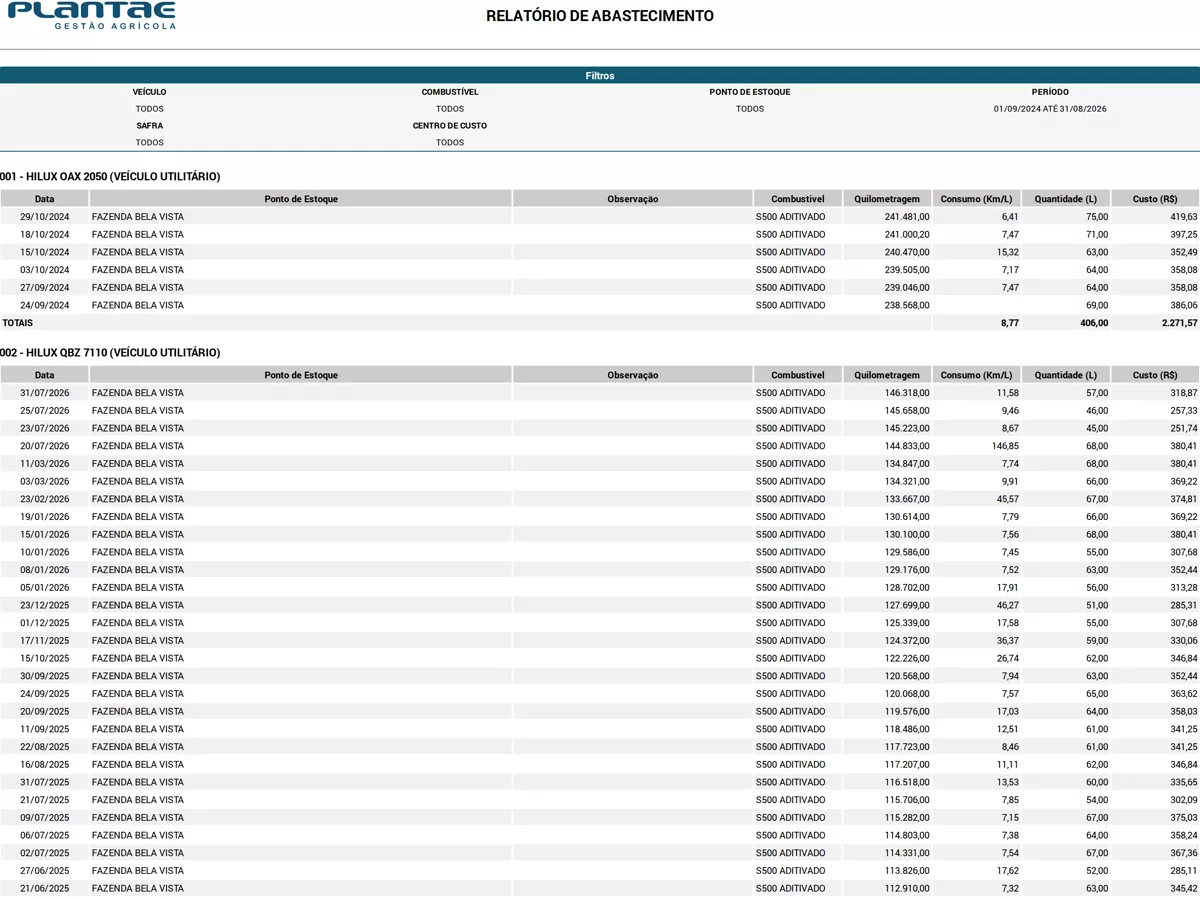The width and height of the screenshot is (1200, 900).
Task: Select the period value '01/09/2024 ATÉ 31/08/2026'
Action: pos(1050,109)
